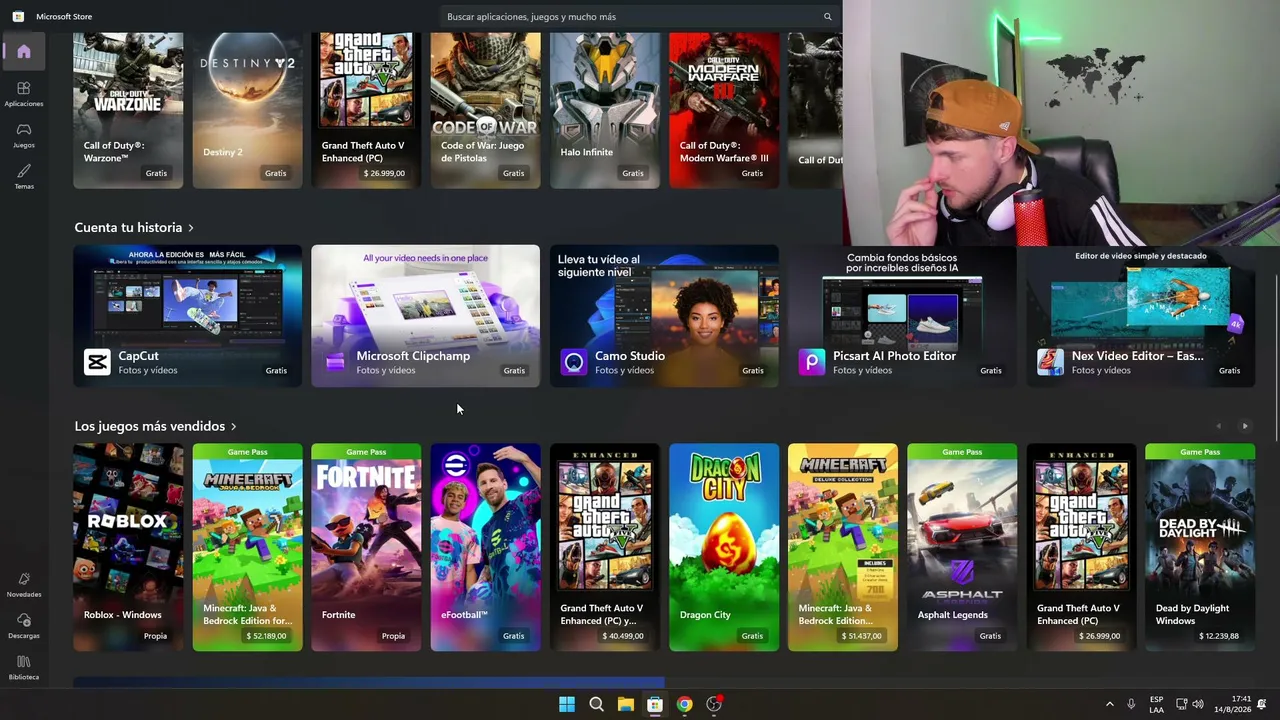Click the 'Nex Video Editor – Eas...' title text
This screenshot has width=1280, height=720.
coord(1137,356)
